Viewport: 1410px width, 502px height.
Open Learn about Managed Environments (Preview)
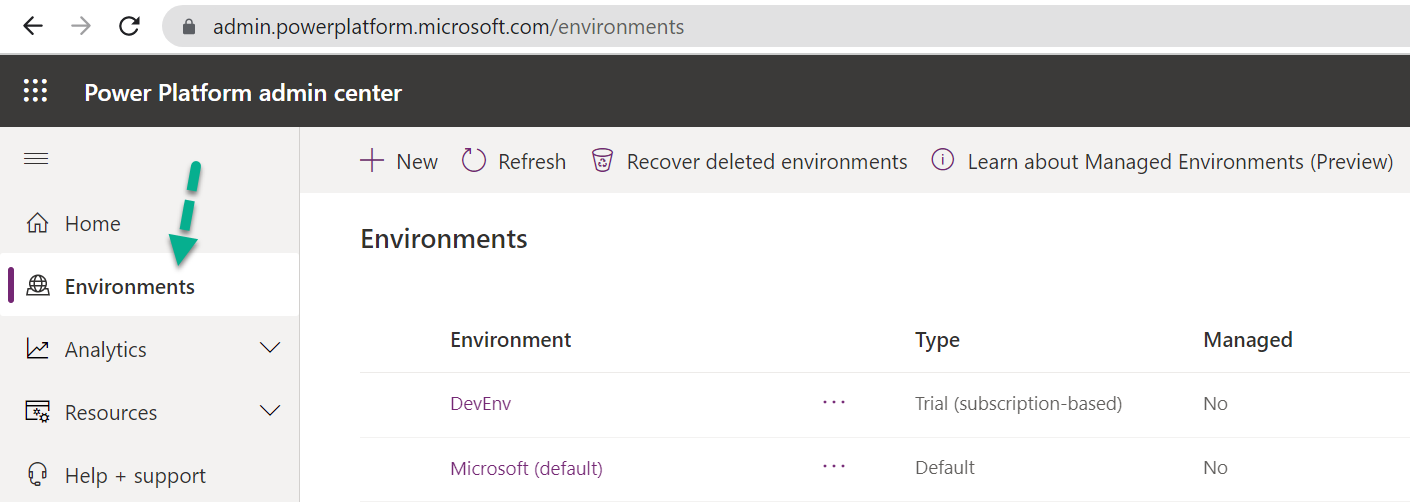pyautogui.click(x=1162, y=161)
